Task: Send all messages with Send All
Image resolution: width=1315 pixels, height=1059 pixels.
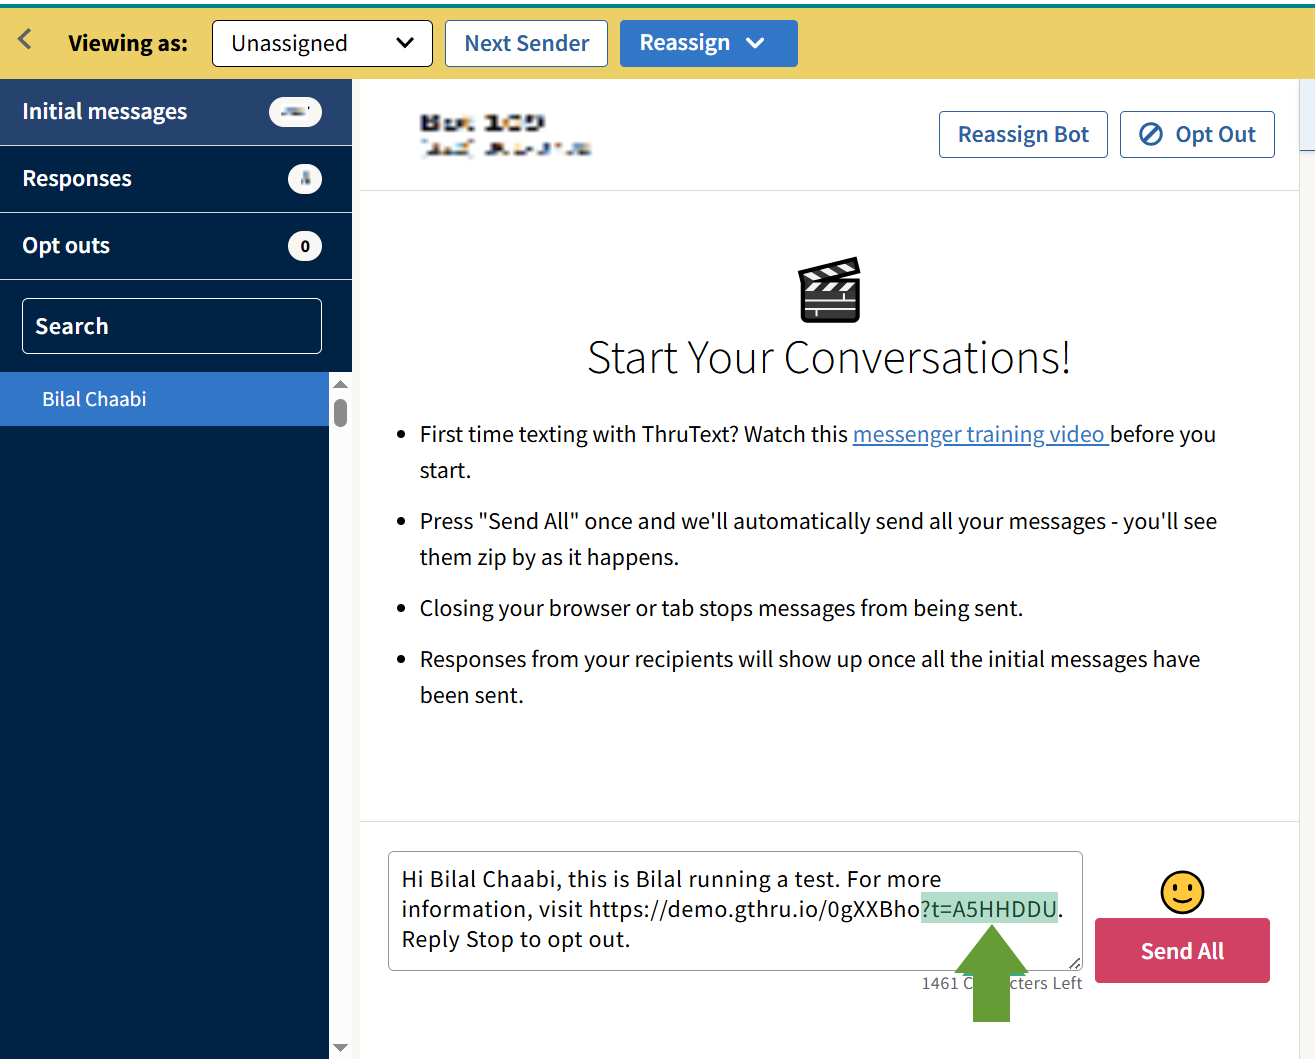Action: pyautogui.click(x=1182, y=950)
